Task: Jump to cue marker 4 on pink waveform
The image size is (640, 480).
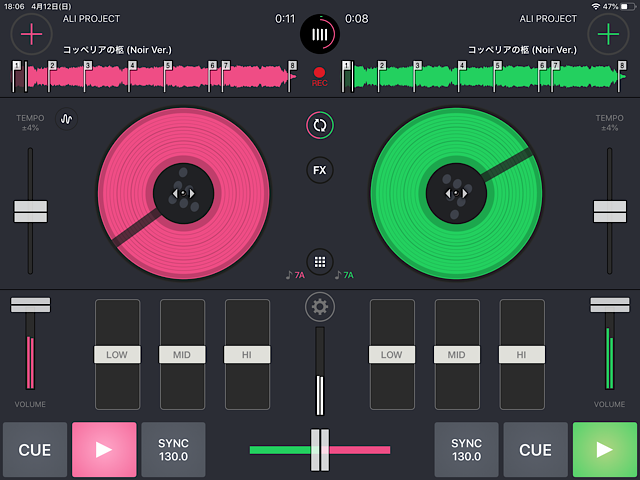Action: pyautogui.click(x=132, y=65)
